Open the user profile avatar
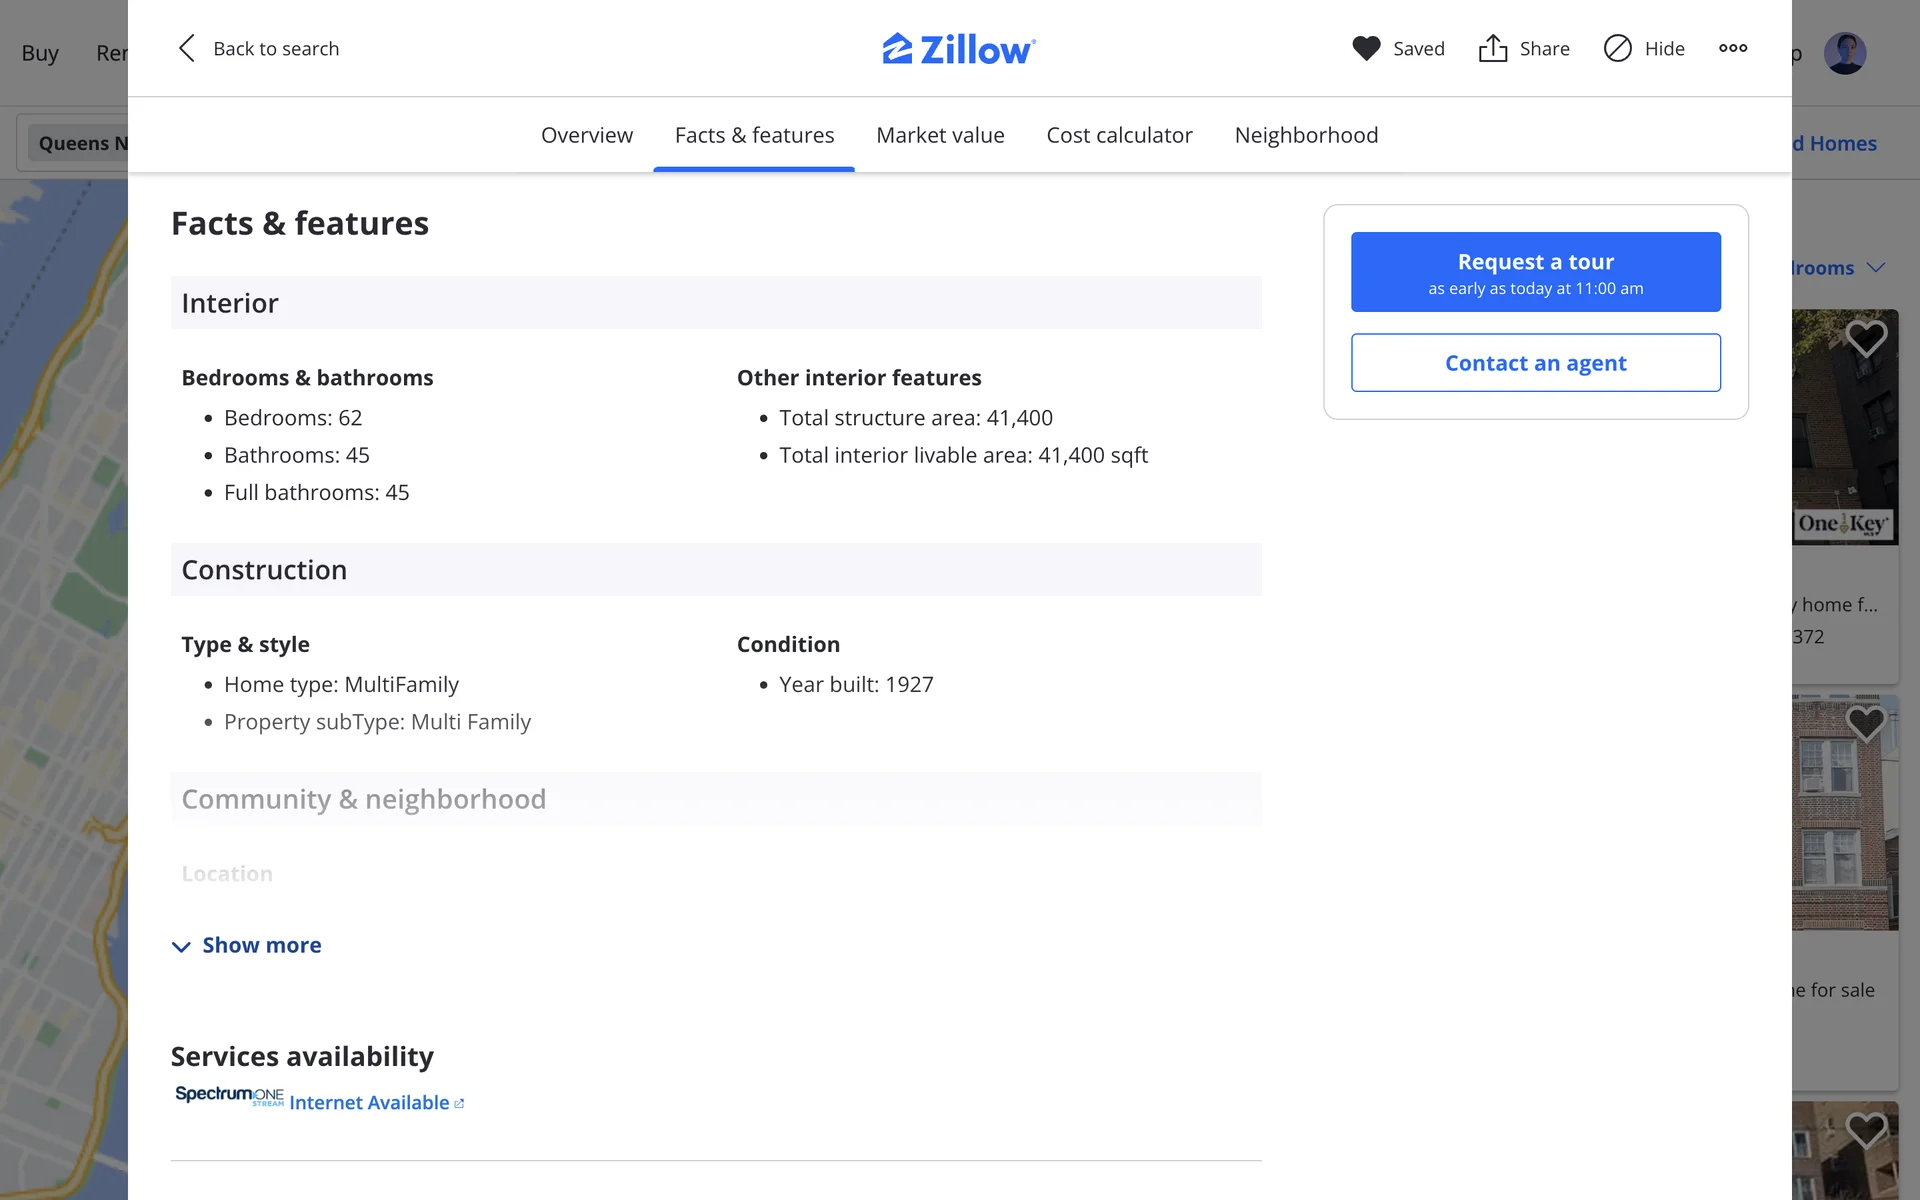This screenshot has width=1920, height=1200. [1845, 53]
